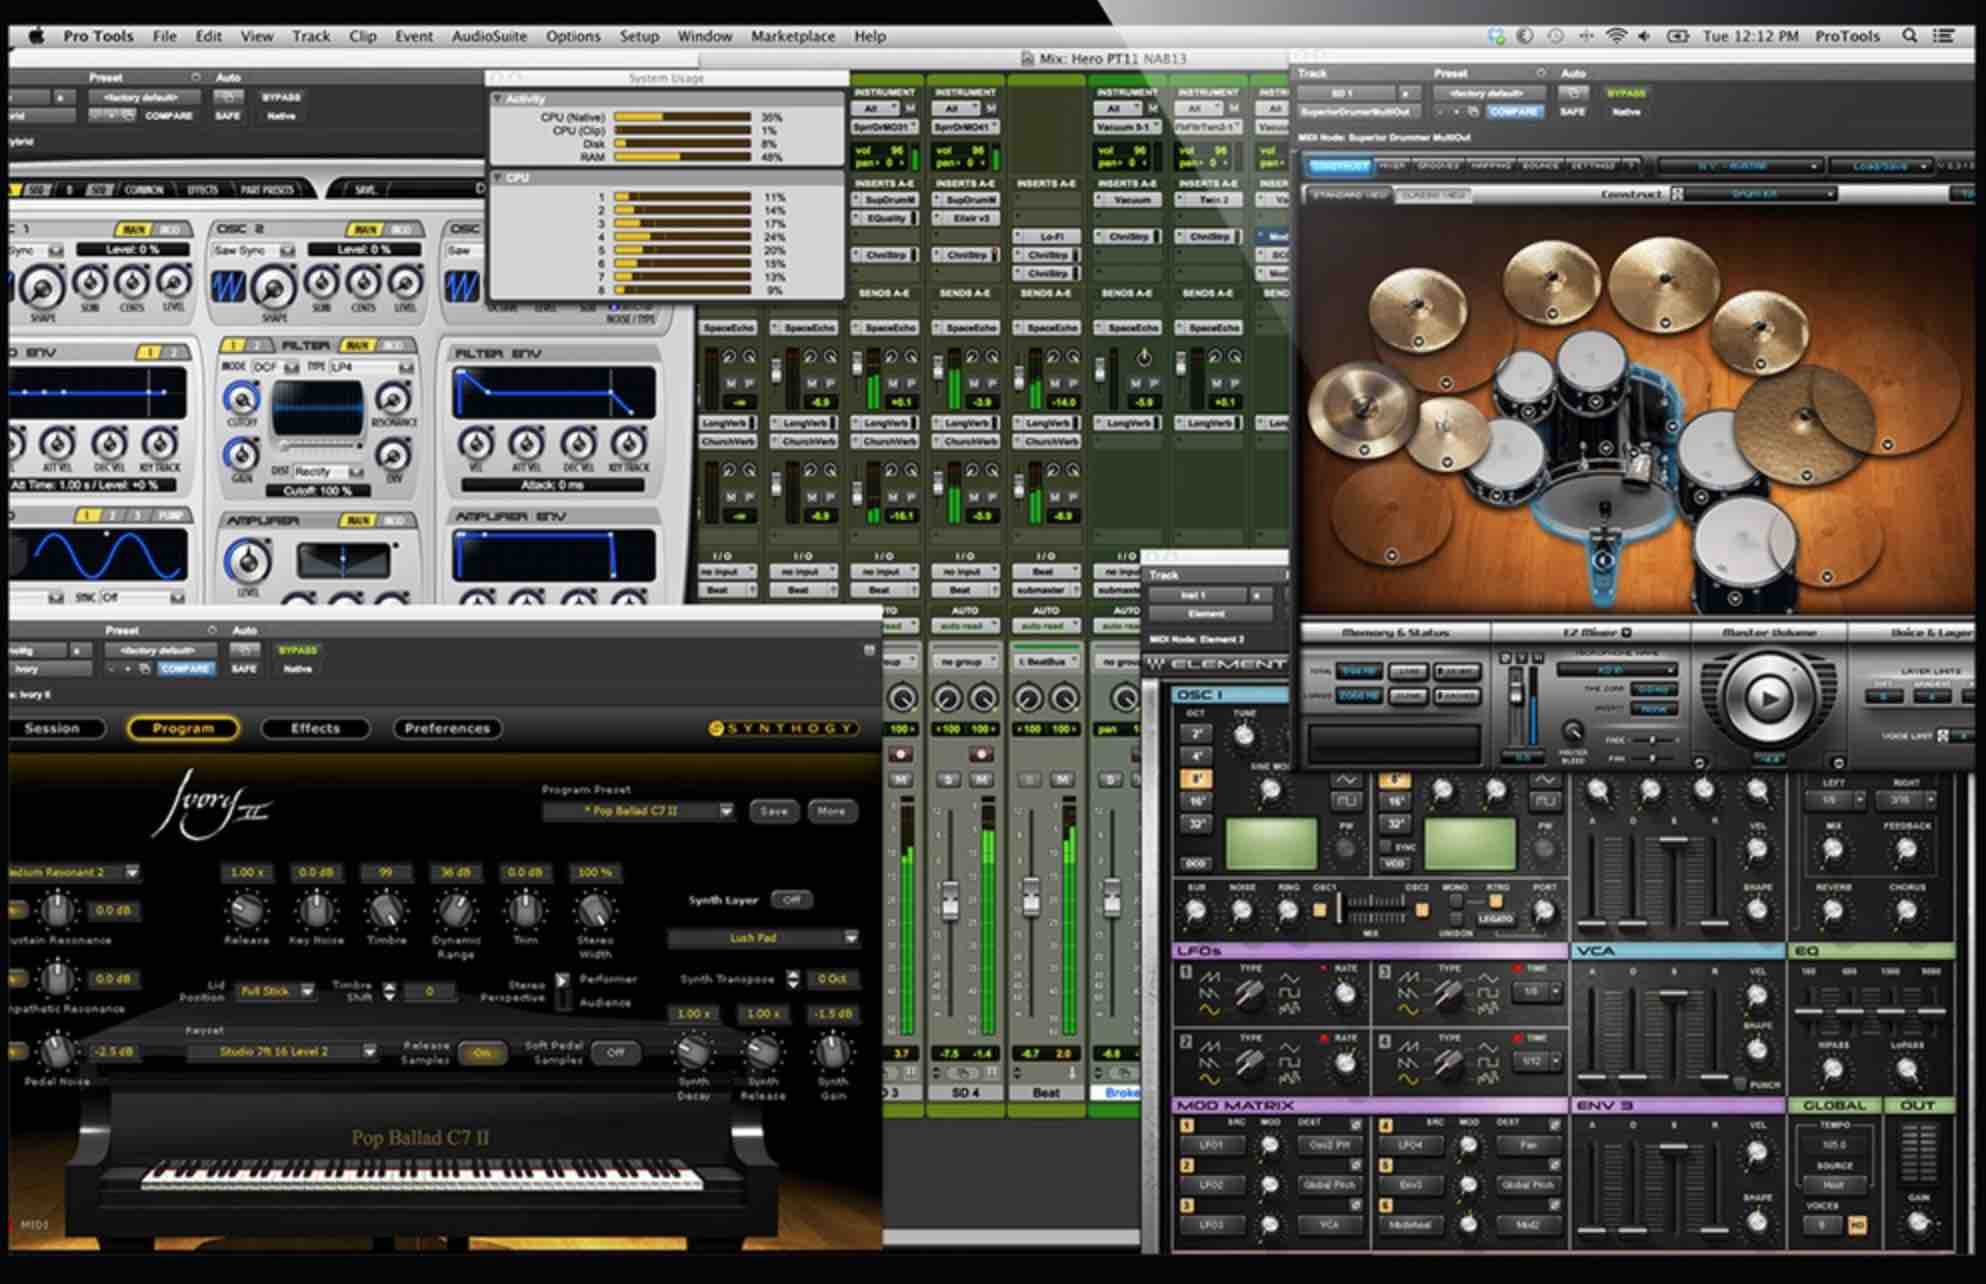Screen dimensions: 1986x1284
Task: Open the Program Preset dropdown
Action: coord(638,811)
